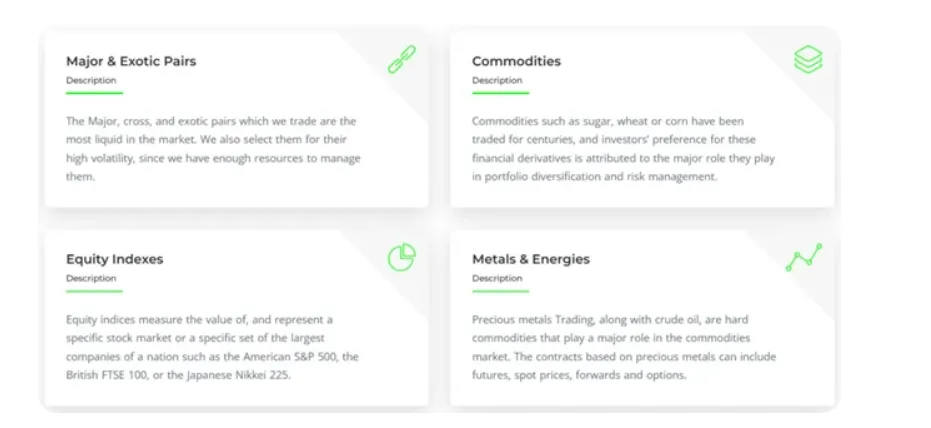Viewport: 931px width, 428px height.
Task: Click green underline in Equity Indexes card
Action: click(94, 291)
